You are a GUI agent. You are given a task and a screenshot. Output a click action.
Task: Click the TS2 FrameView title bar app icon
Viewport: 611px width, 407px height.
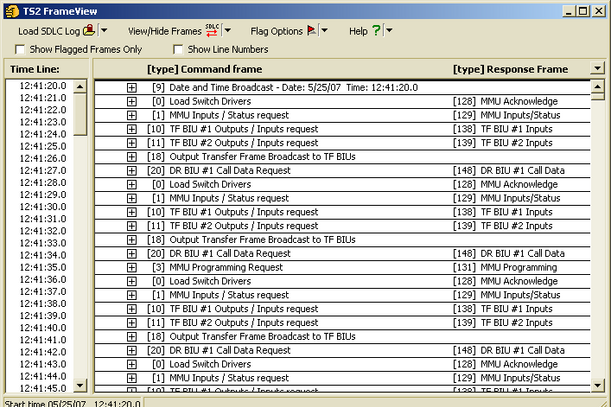(11, 10)
